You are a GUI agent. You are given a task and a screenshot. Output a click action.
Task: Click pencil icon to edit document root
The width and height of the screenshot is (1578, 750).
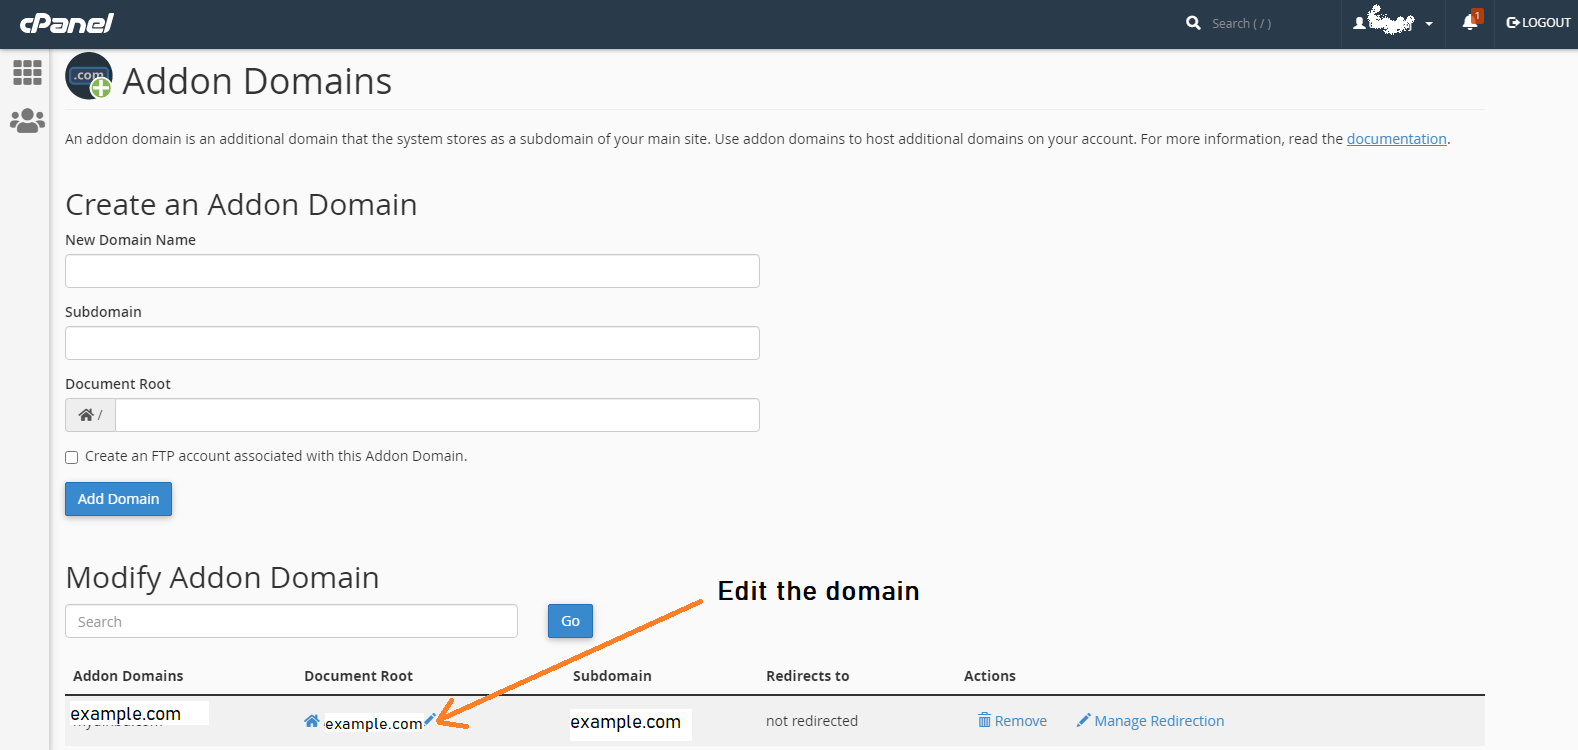tap(430, 719)
